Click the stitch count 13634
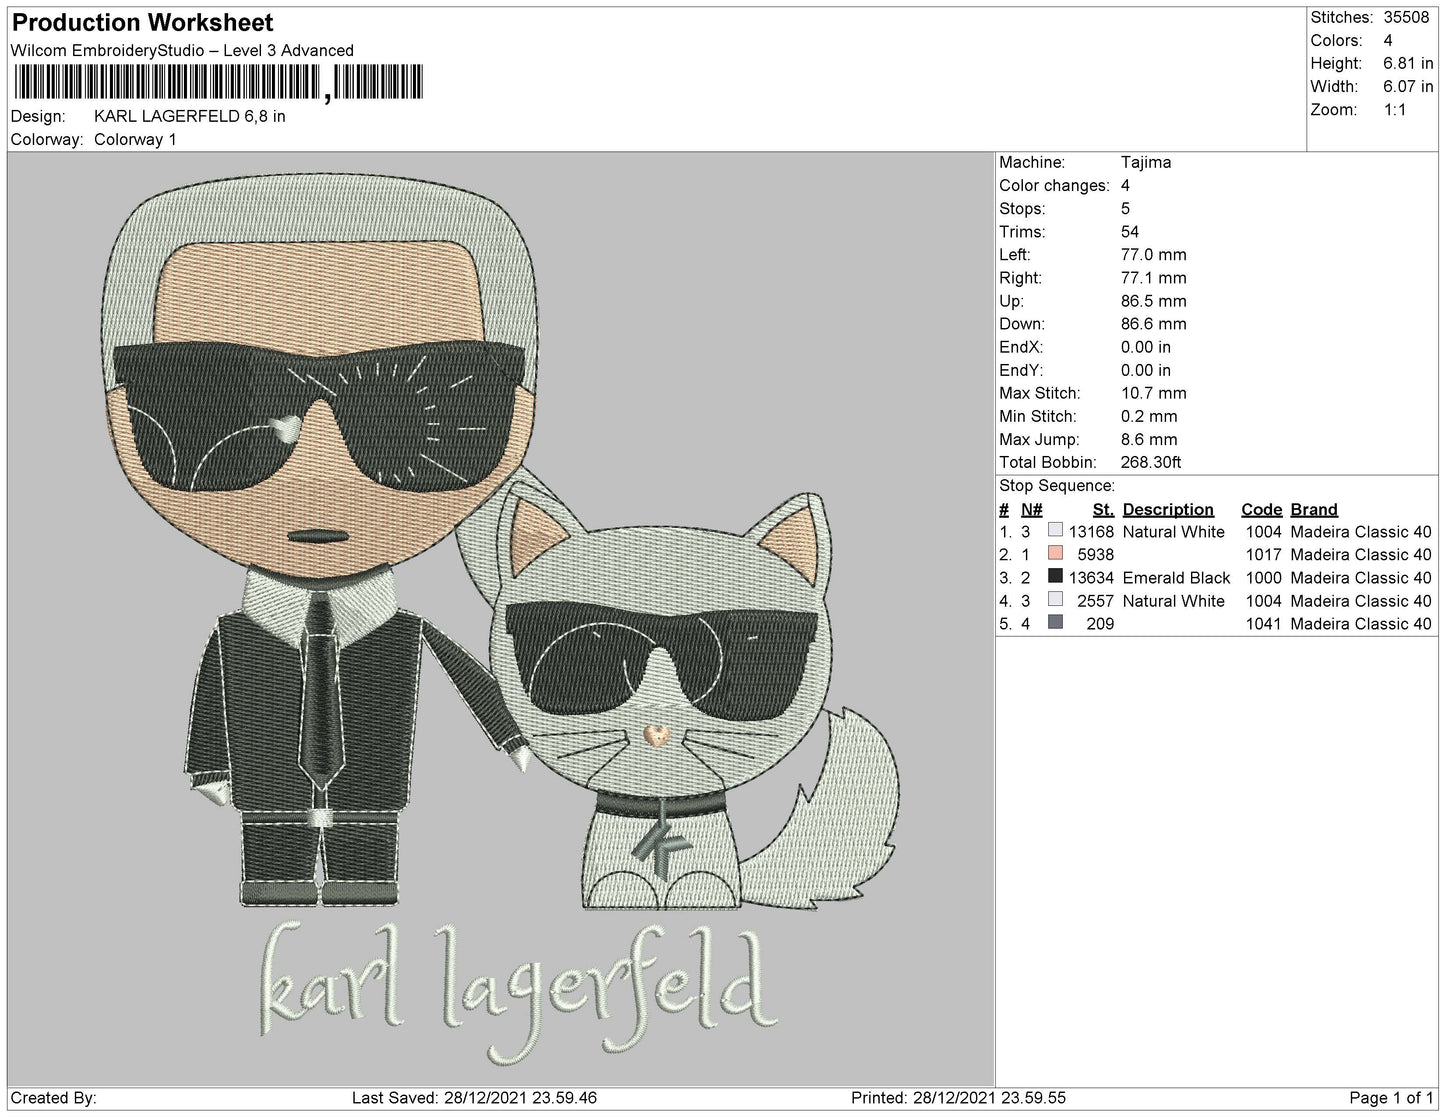1445x1117 pixels. click(1091, 578)
